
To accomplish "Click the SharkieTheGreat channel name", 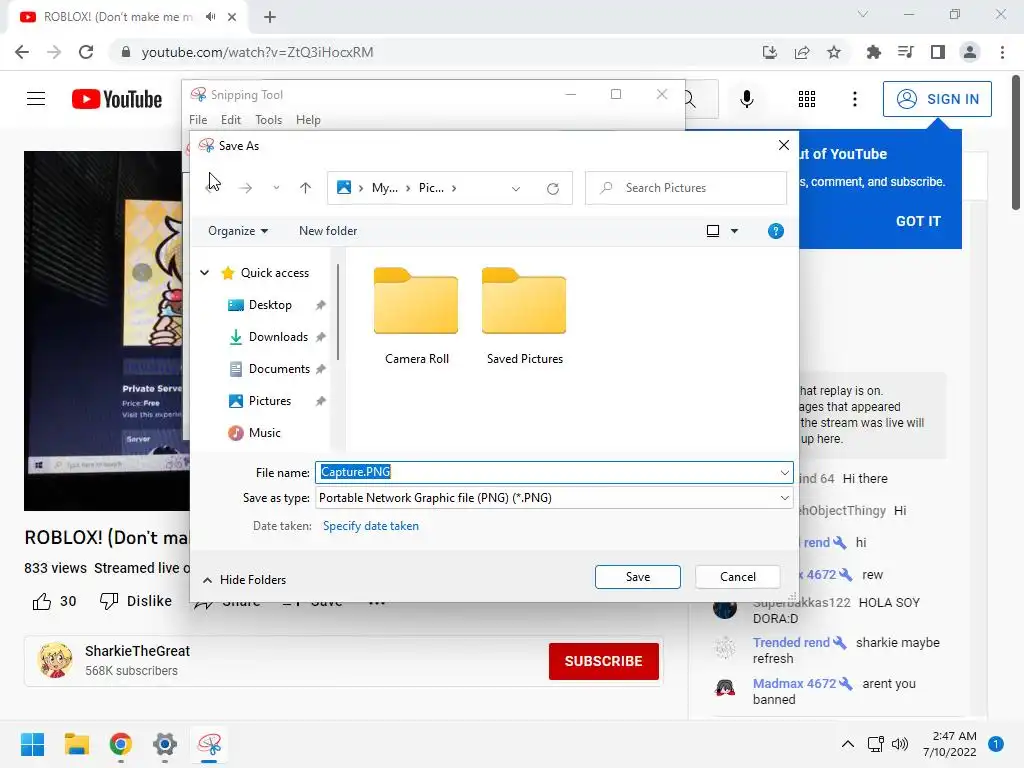I will (137, 651).
